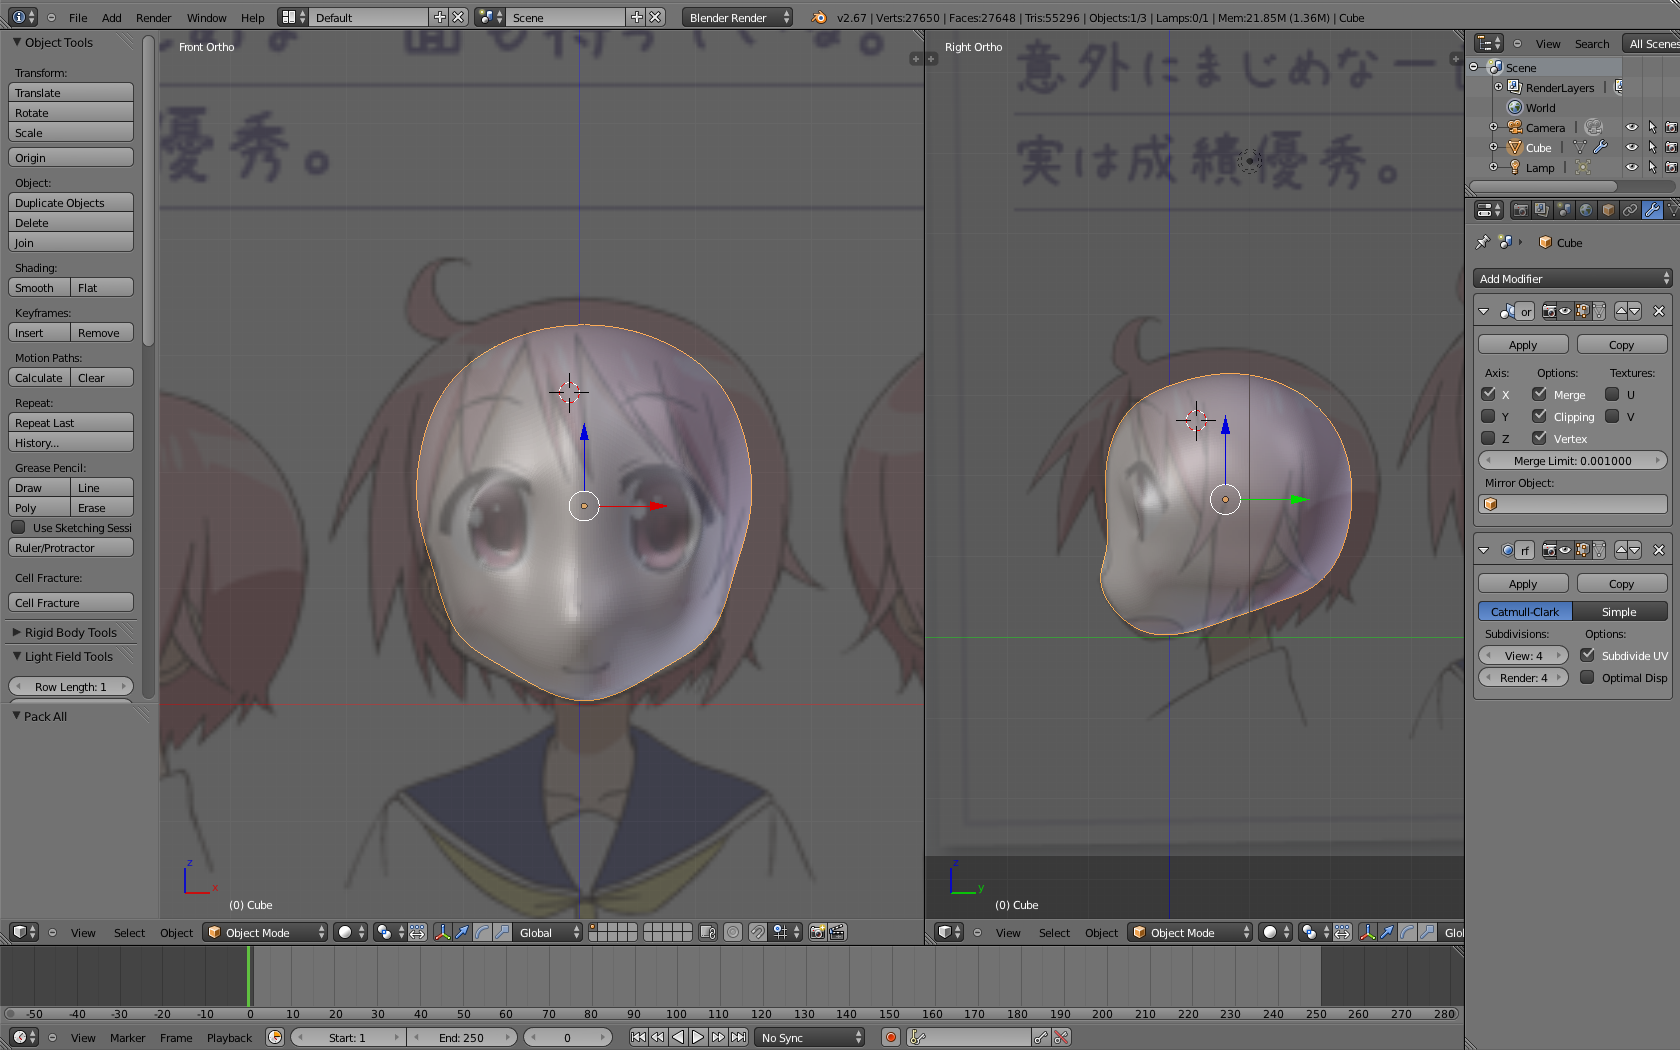1680x1050 pixels.
Task: Toggle proportional editing icon in the front viewport
Action: coord(733,932)
